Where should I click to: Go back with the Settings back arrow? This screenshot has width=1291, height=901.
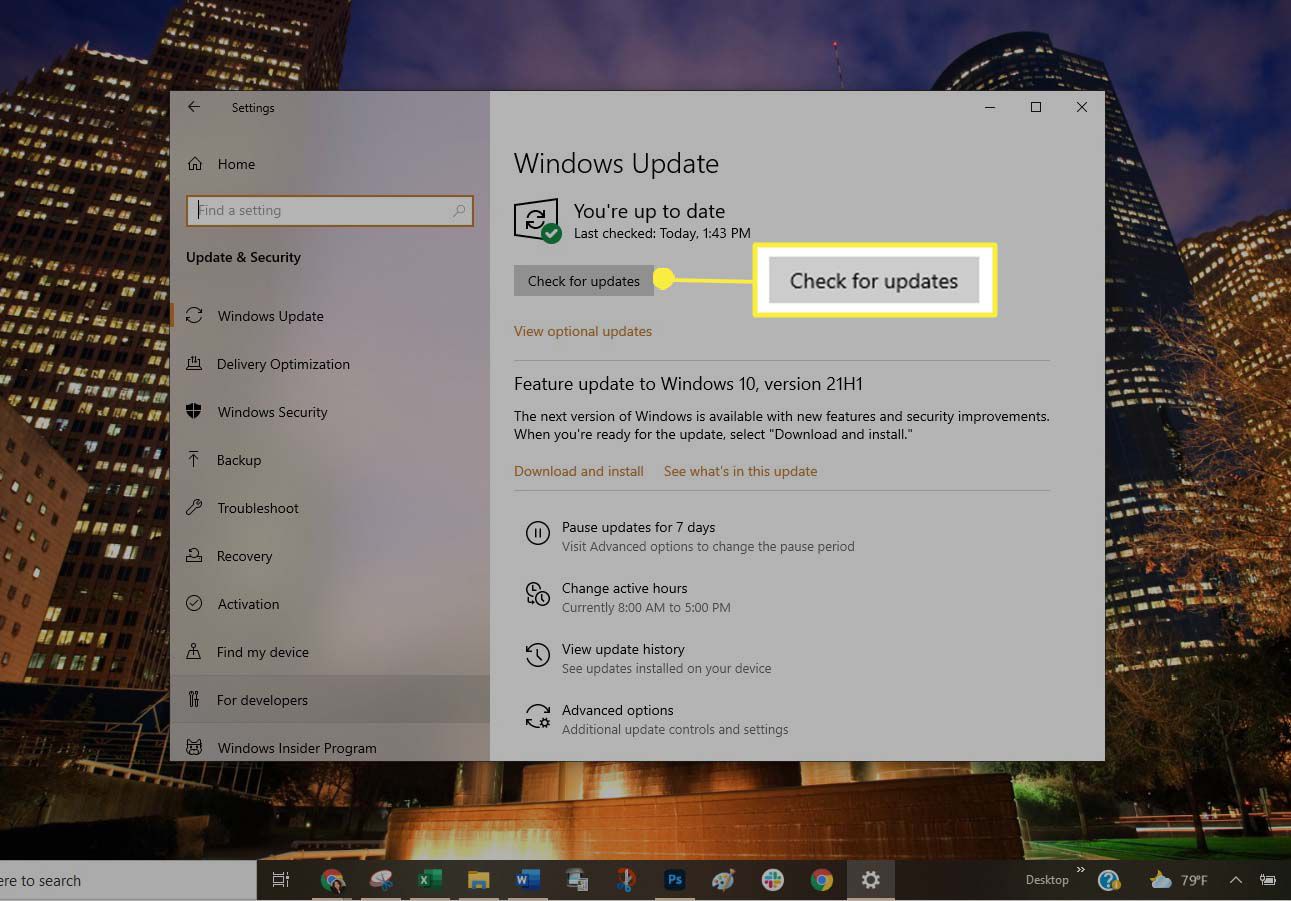click(x=194, y=107)
